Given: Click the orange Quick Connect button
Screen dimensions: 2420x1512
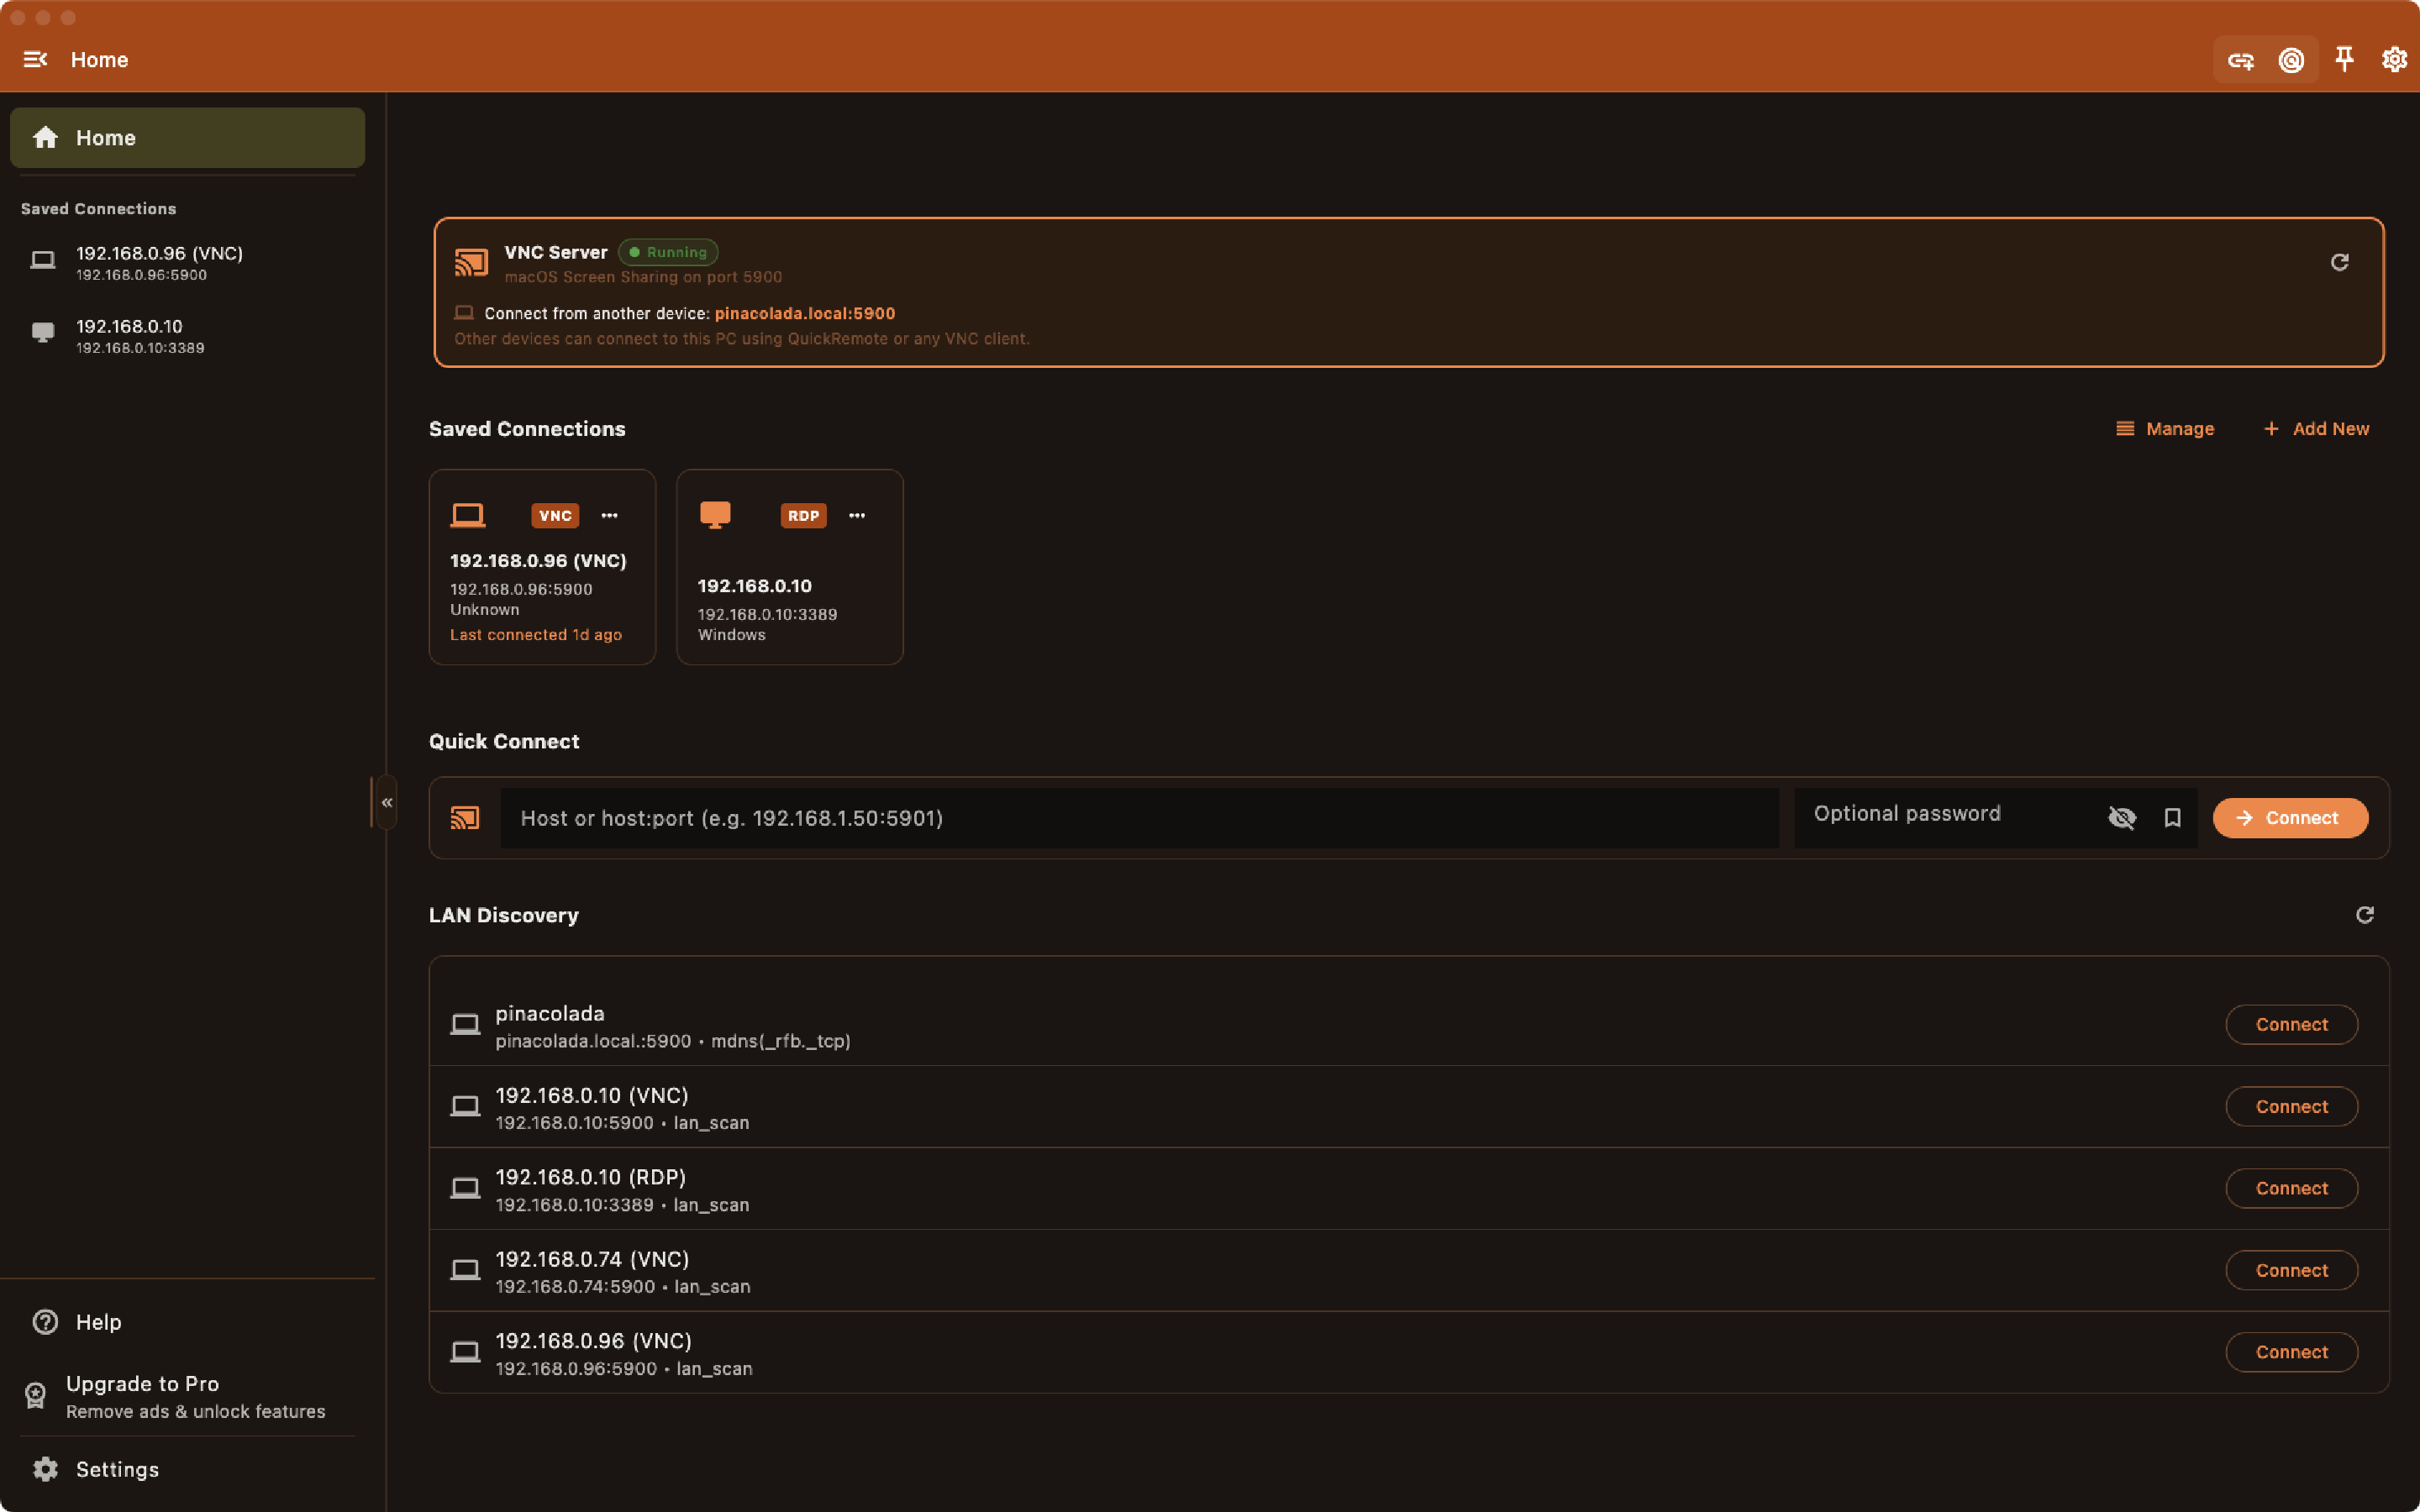Looking at the screenshot, I should [2290, 818].
